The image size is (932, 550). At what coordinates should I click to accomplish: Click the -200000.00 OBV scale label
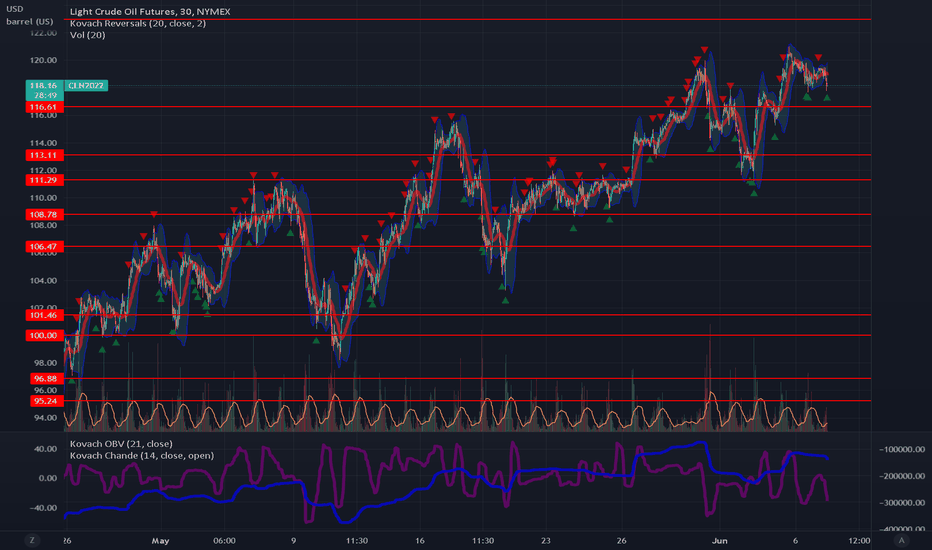[x=902, y=476]
